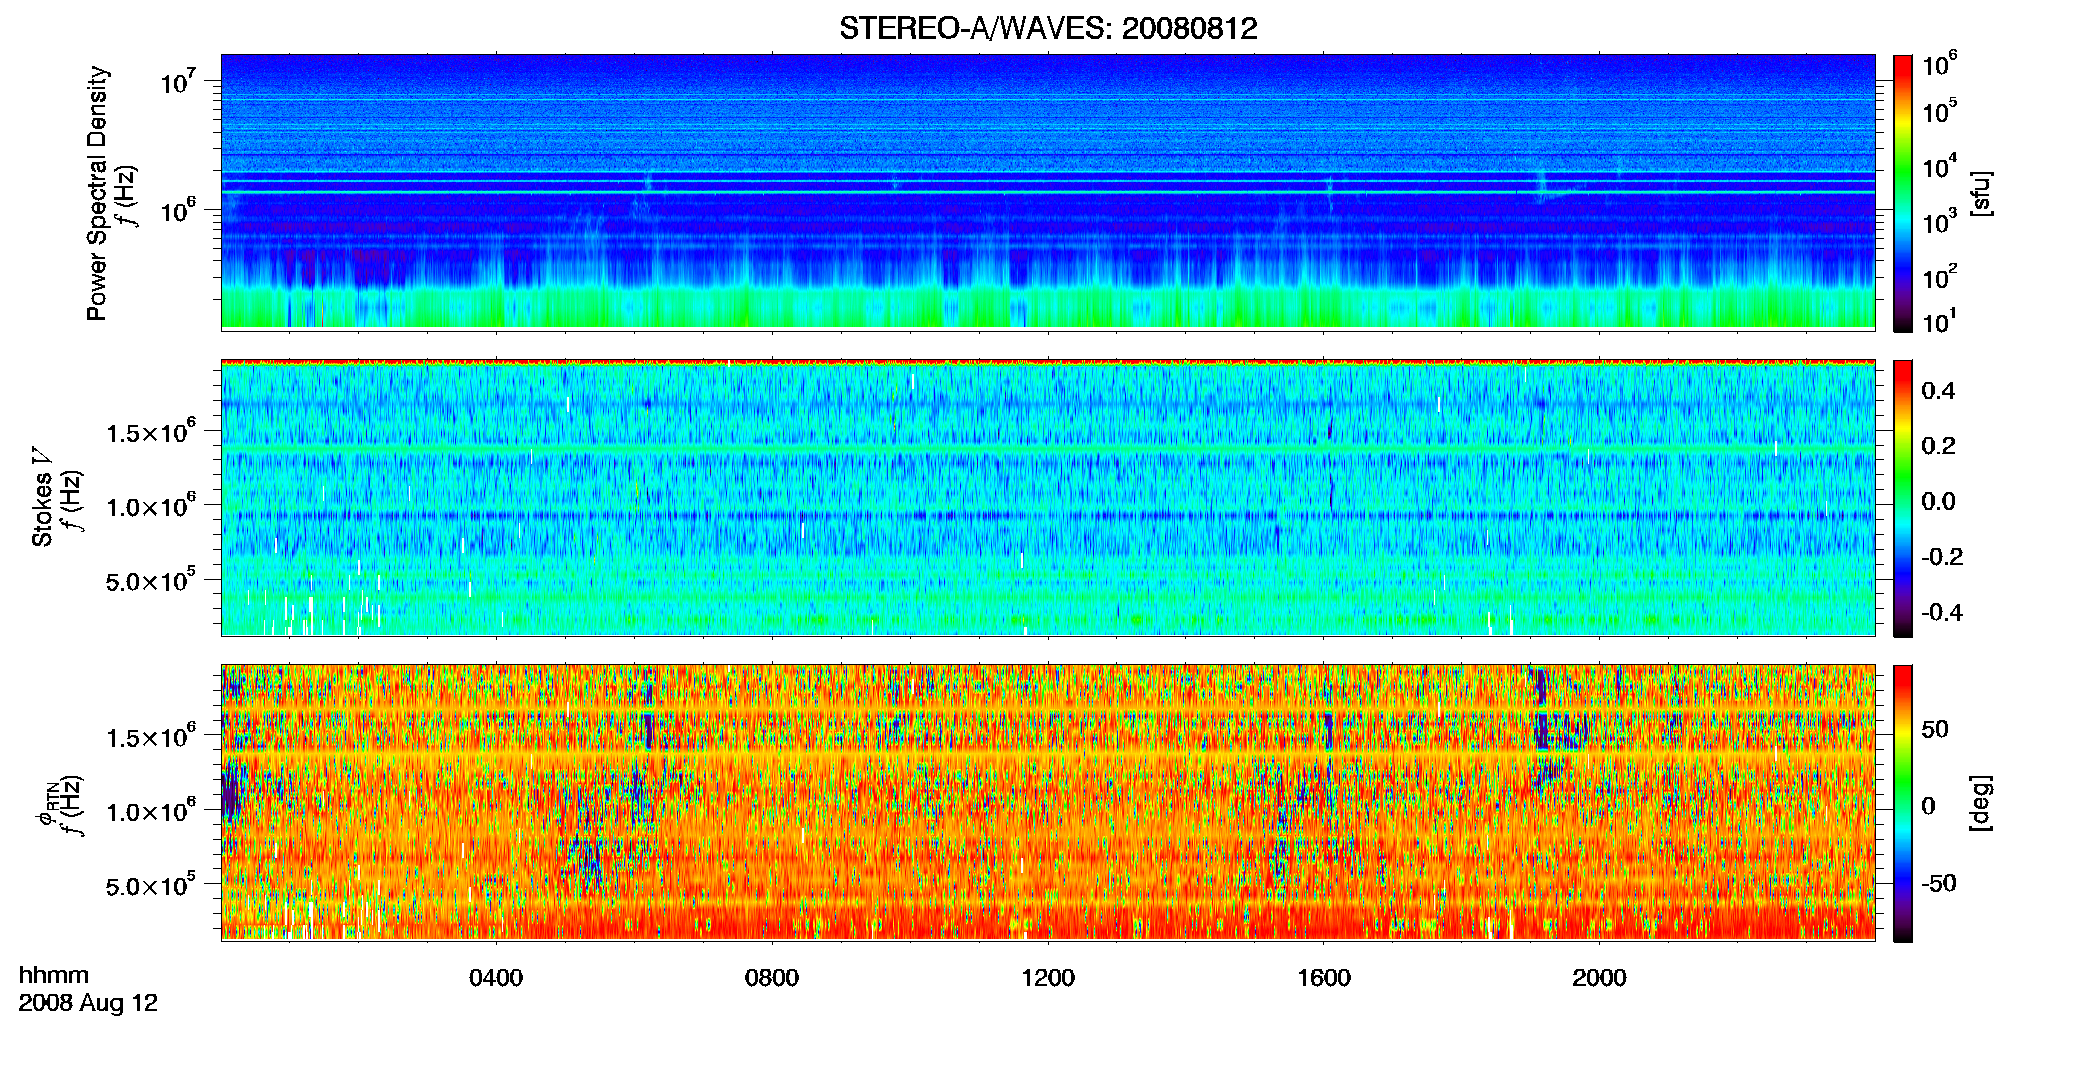Click the 10^3 label on the sfu color bar
Viewport: 2096px width, 1080px height.
[x=1939, y=221]
